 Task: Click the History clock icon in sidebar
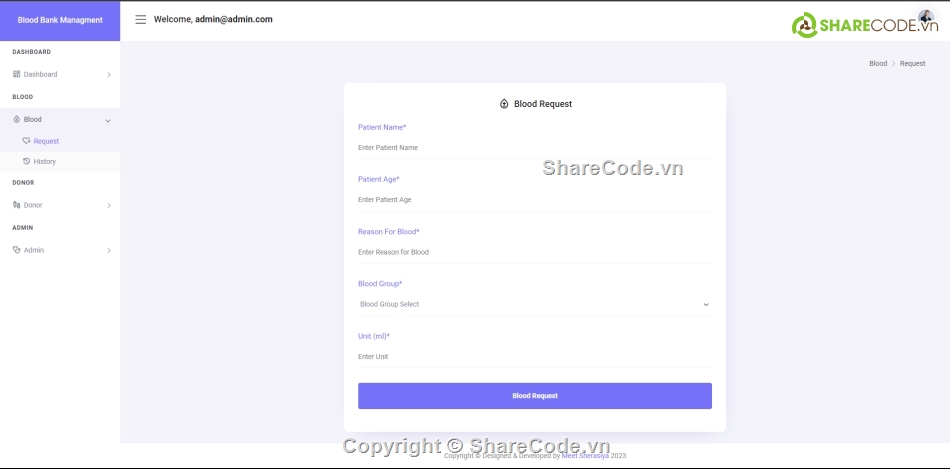click(27, 161)
